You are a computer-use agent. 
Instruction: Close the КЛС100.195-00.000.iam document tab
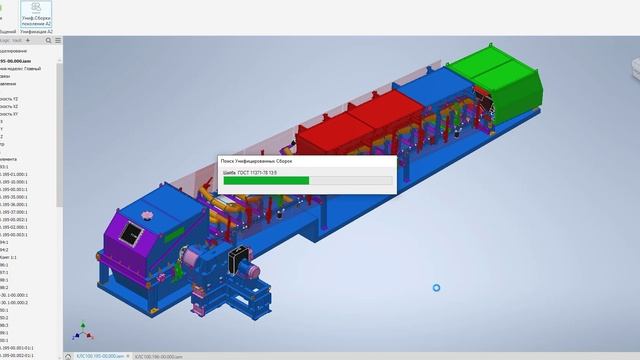click(128, 356)
